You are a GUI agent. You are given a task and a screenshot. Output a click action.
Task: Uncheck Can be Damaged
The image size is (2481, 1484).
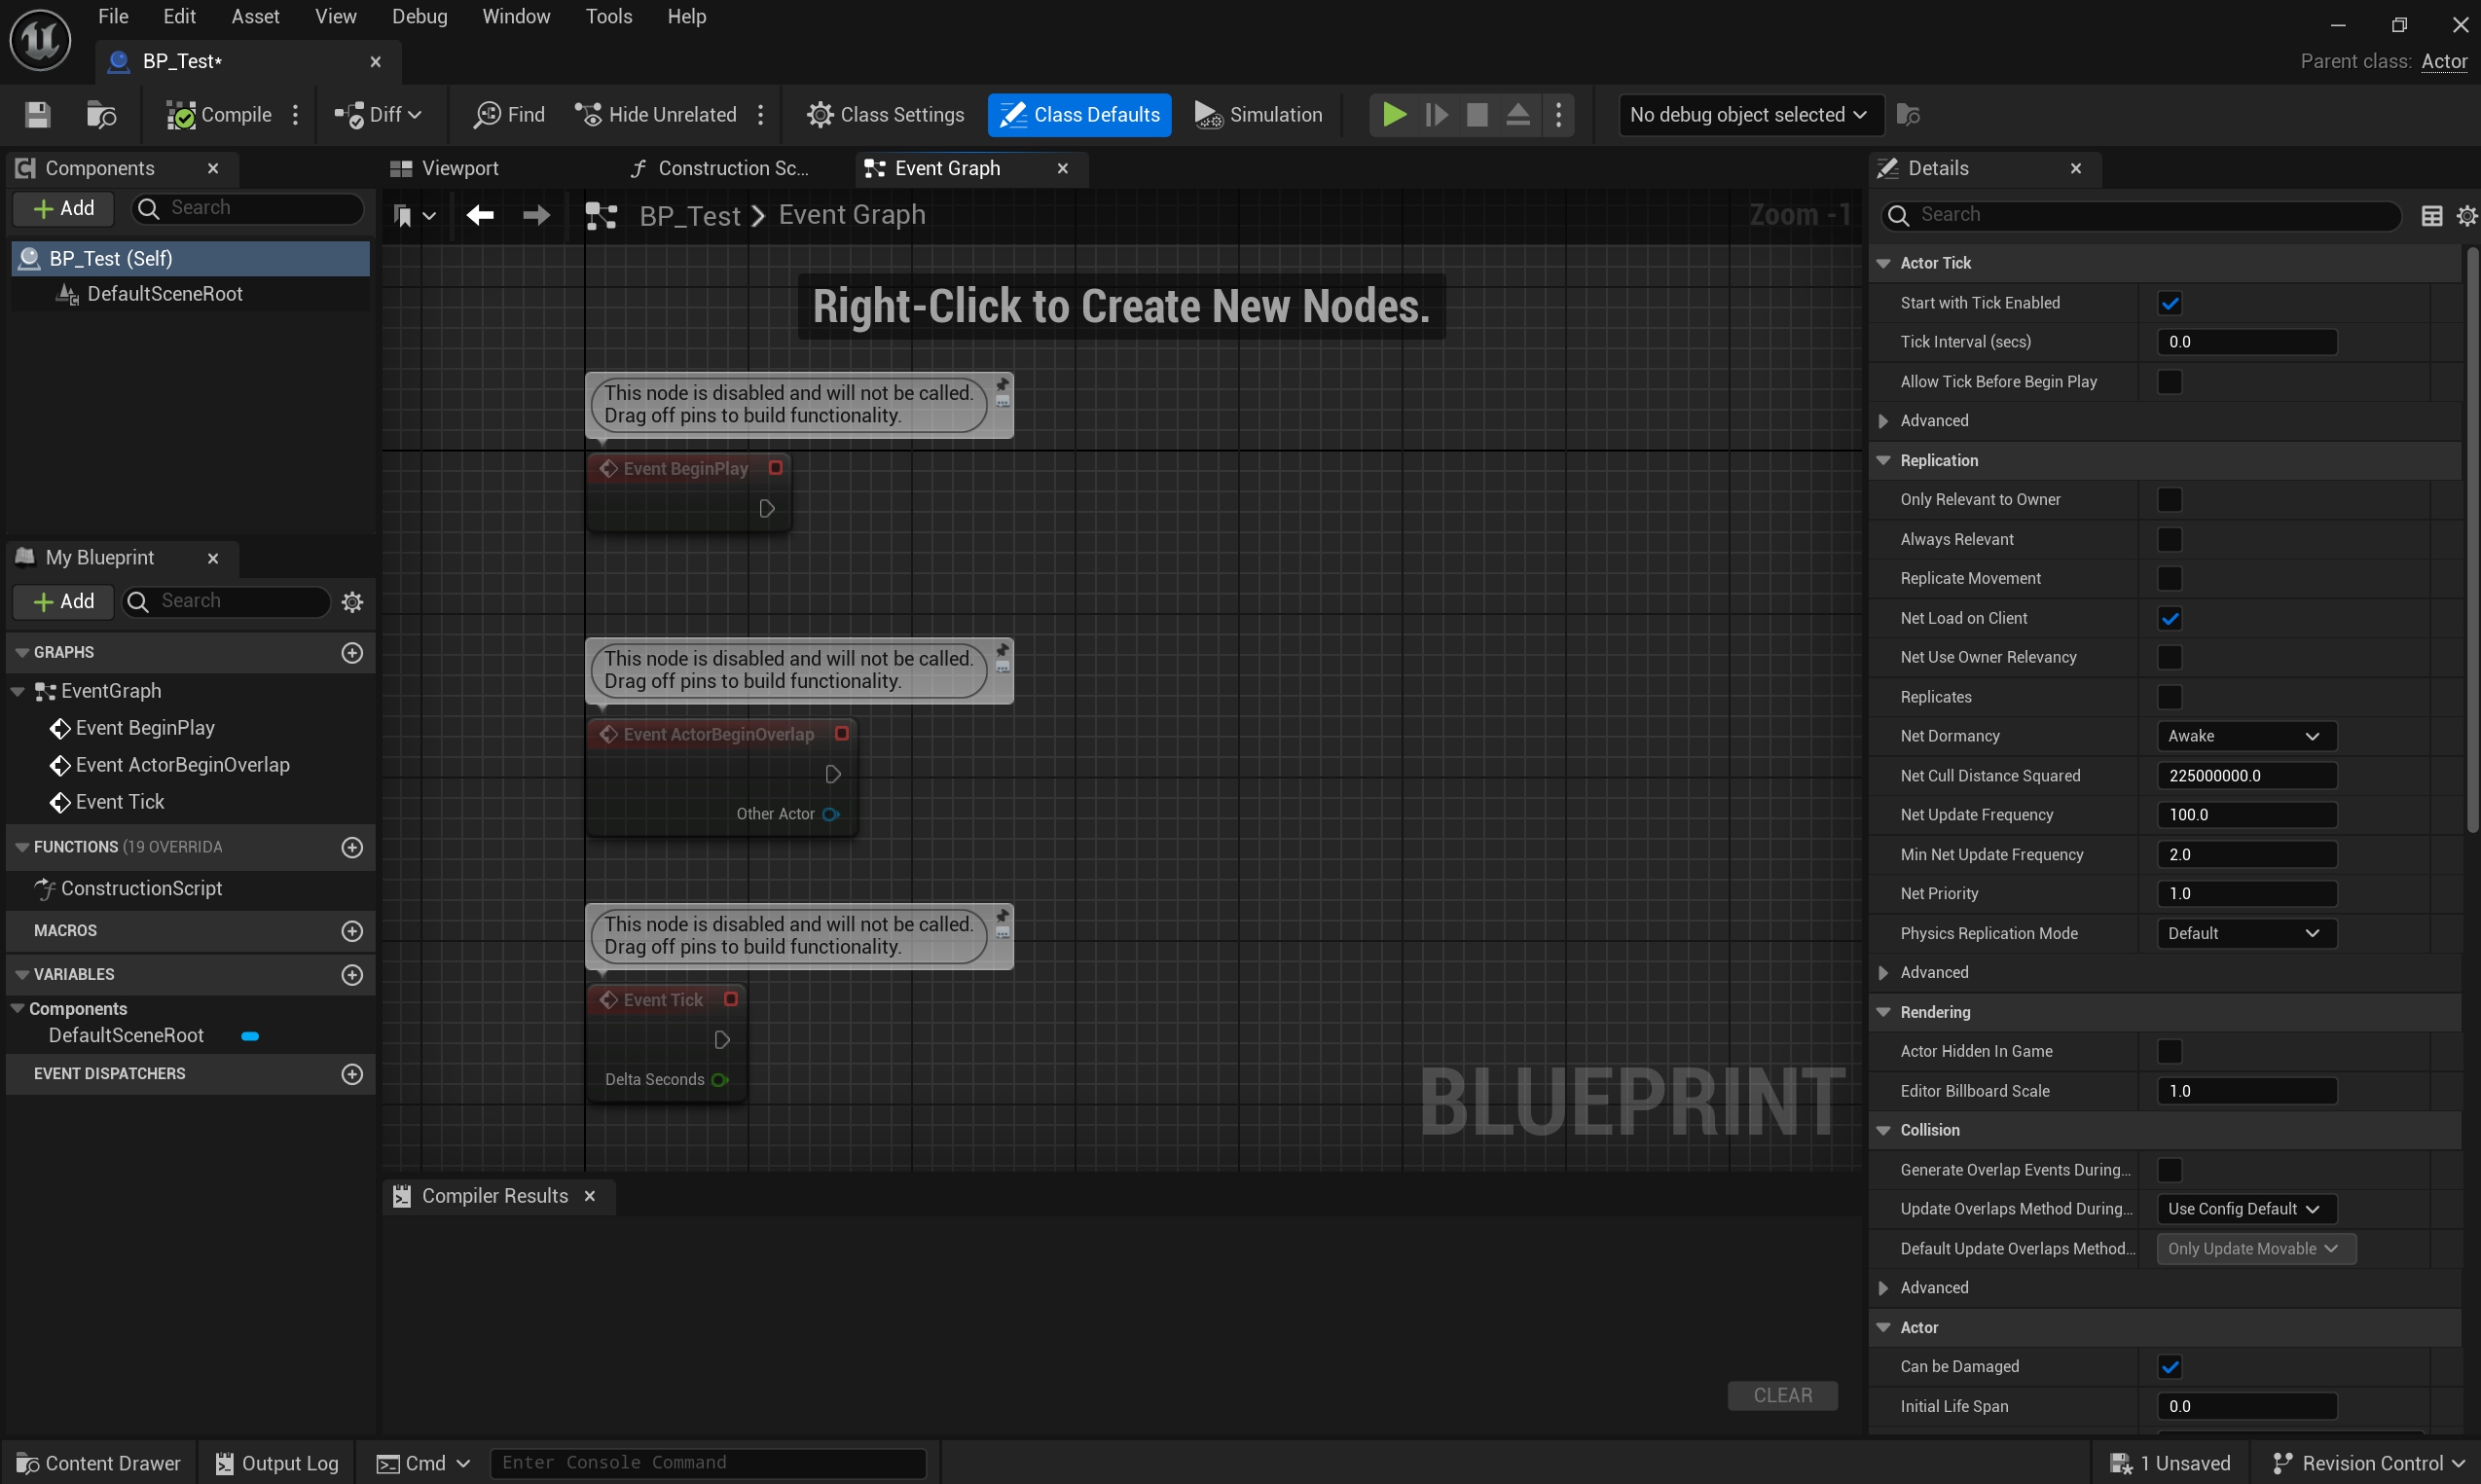tap(2170, 1367)
